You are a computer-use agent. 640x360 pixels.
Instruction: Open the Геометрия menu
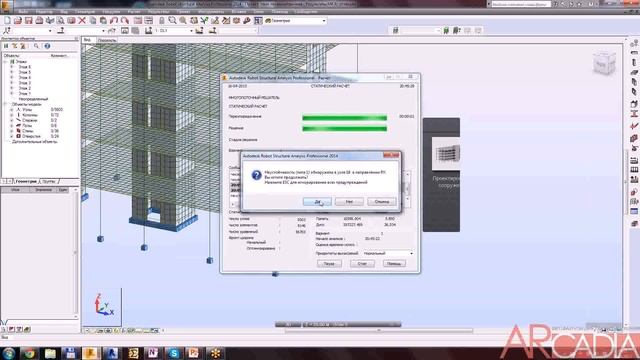[85, 12]
